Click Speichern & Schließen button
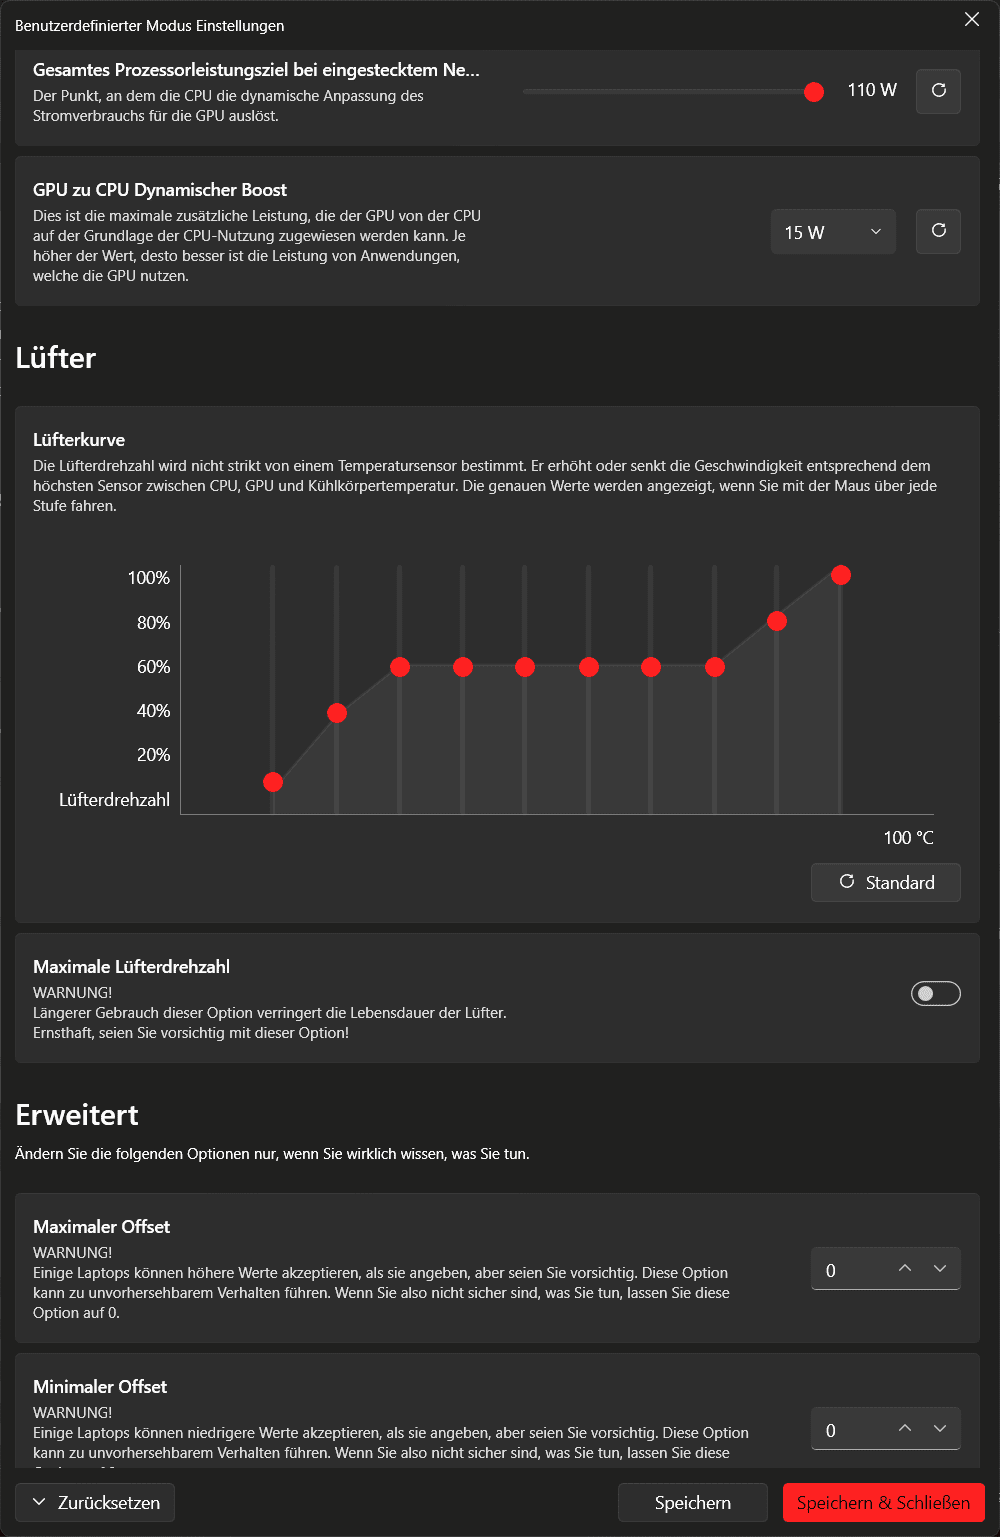Image resolution: width=1000 pixels, height=1537 pixels. tap(884, 1502)
